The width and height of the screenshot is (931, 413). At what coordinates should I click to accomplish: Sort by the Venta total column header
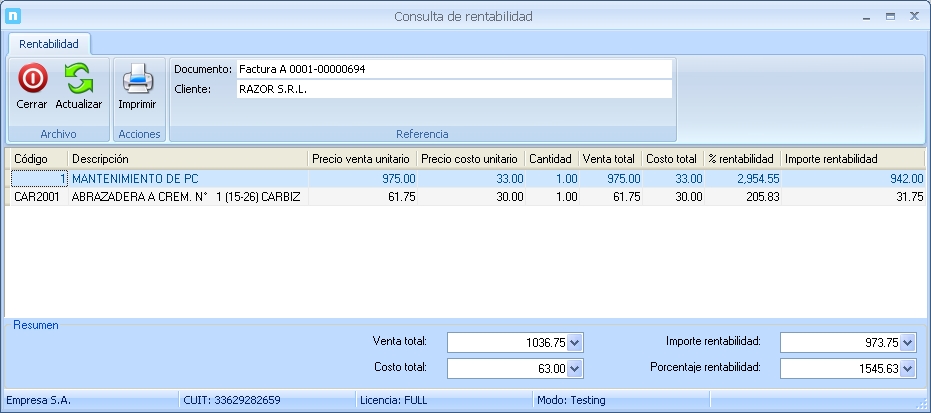click(610, 159)
